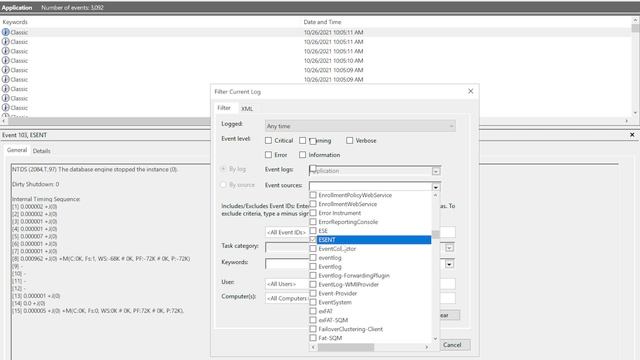The image size is (640, 360).
Task: Tick the exFAT-SQM source checkbox
Action: click(x=313, y=320)
